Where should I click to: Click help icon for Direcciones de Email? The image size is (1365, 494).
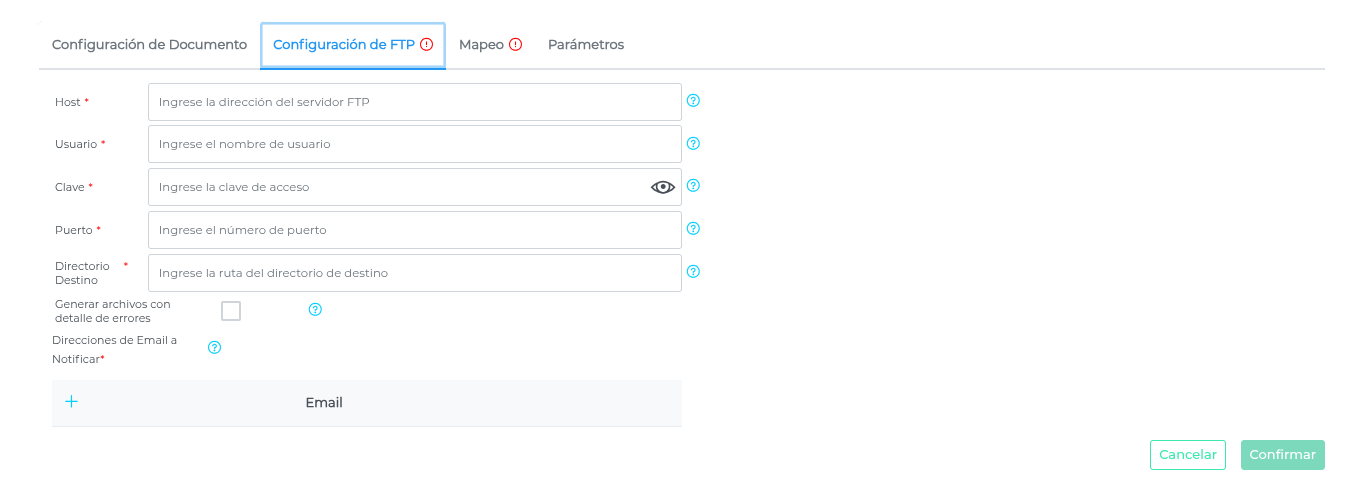[x=214, y=348]
